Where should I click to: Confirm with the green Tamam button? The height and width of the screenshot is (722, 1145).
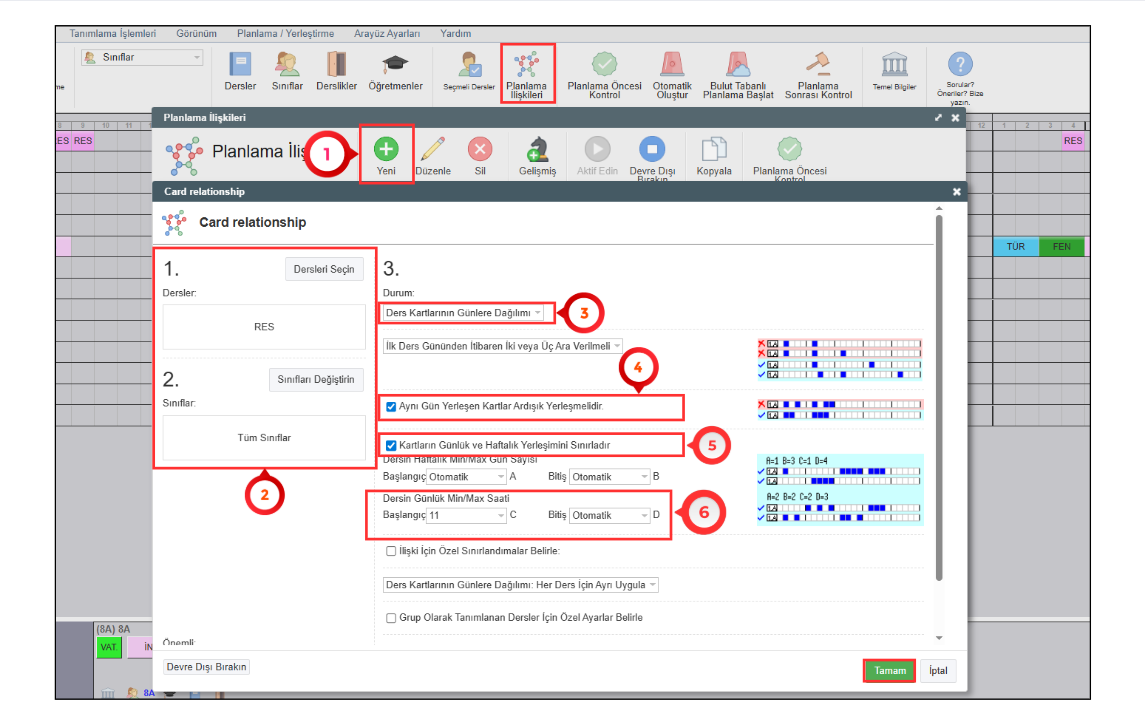pyautogui.click(x=889, y=671)
